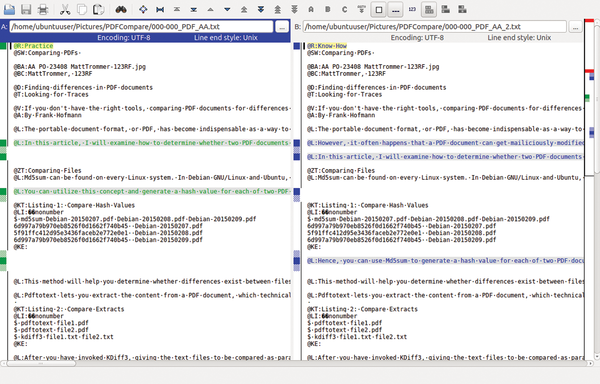Click Line end style: Unix in pane B

pyautogui.click(x=519, y=37)
